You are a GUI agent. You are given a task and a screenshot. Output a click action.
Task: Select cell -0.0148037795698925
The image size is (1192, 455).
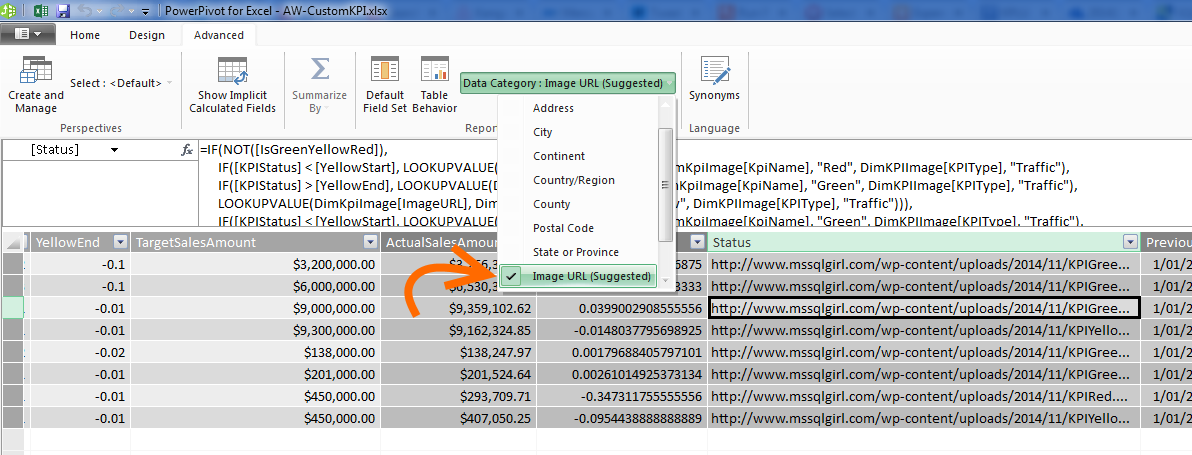pos(622,330)
